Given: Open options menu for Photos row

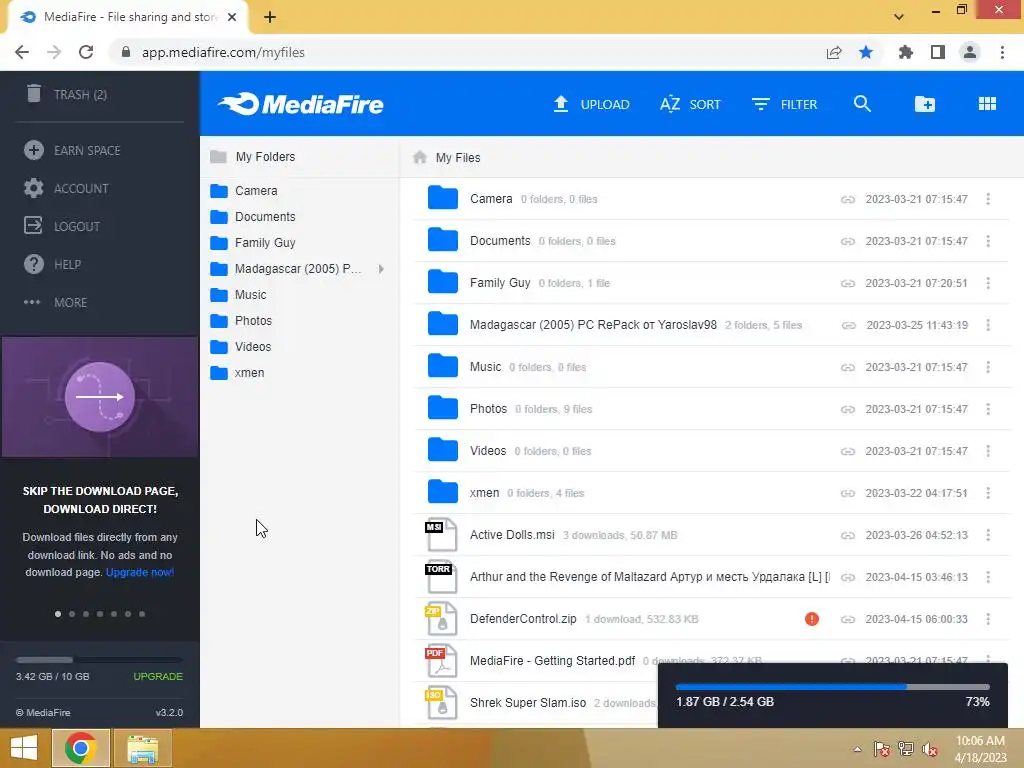Looking at the screenshot, I should coord(988,409).
